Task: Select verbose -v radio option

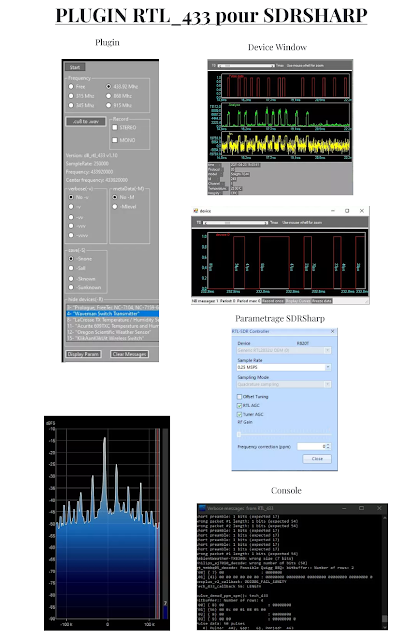Action: 71,207
